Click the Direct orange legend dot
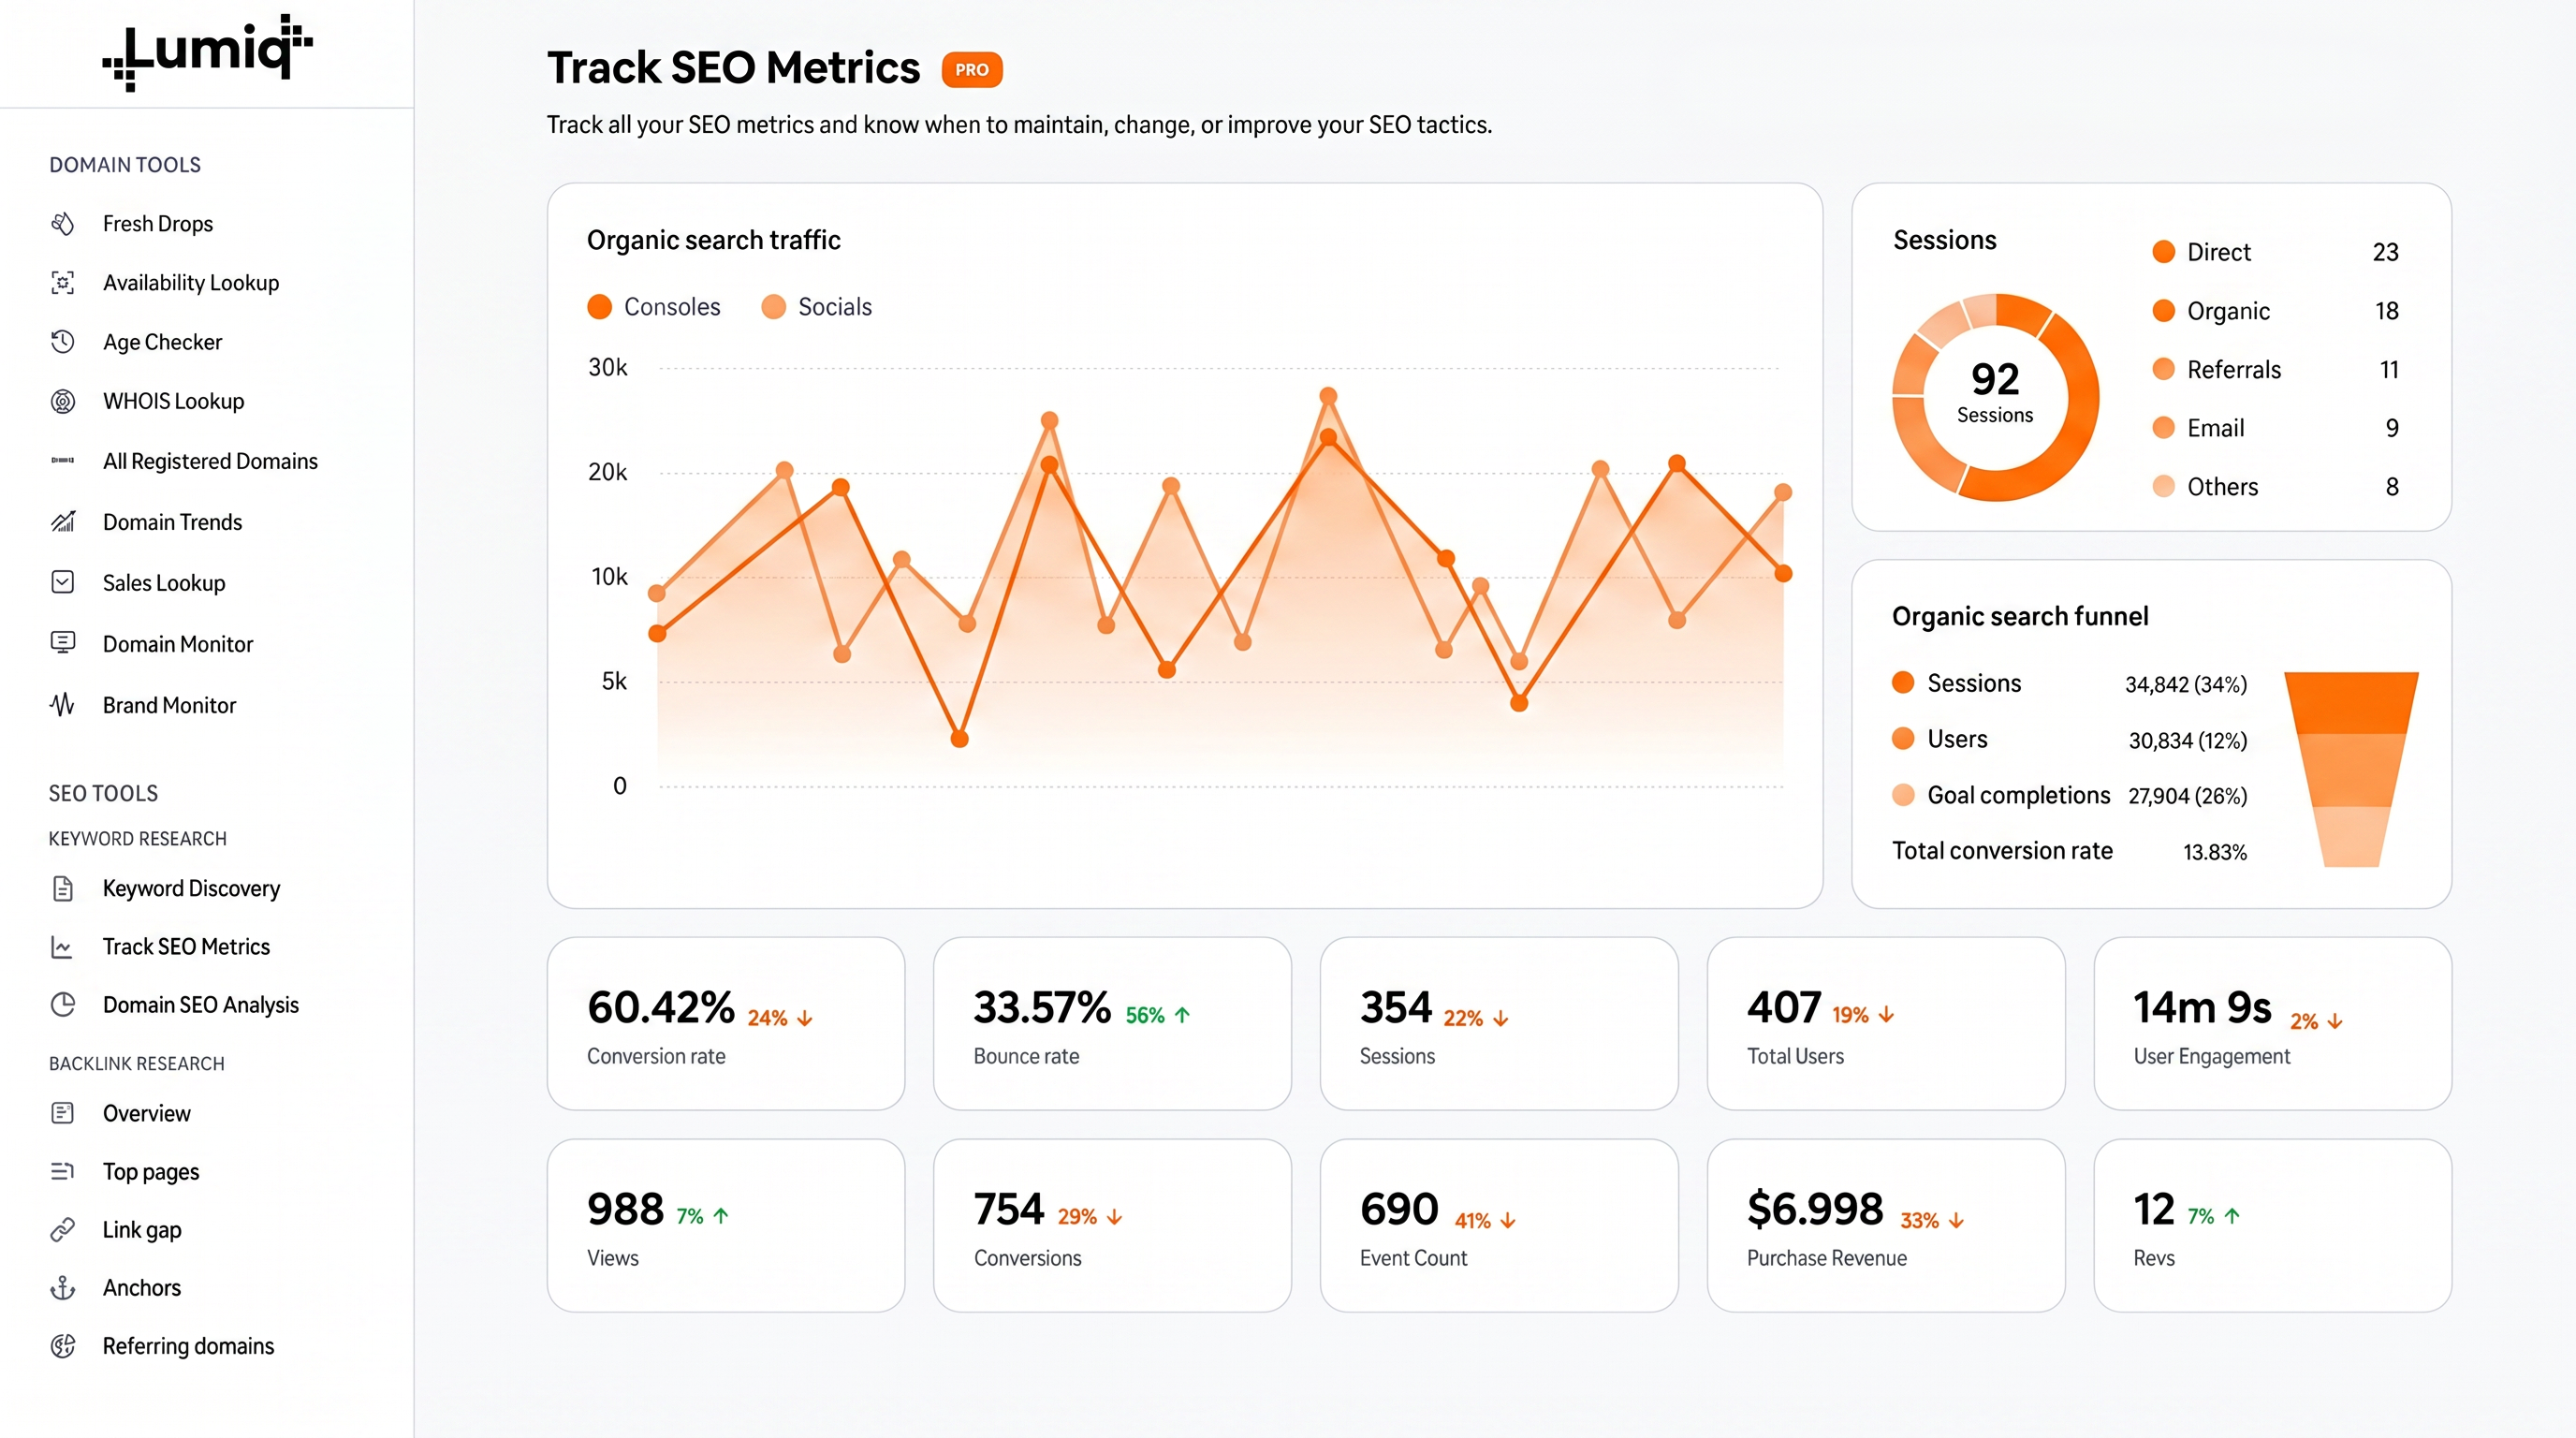Screen dimensions: 2576x1438 tap(2164, 252)
